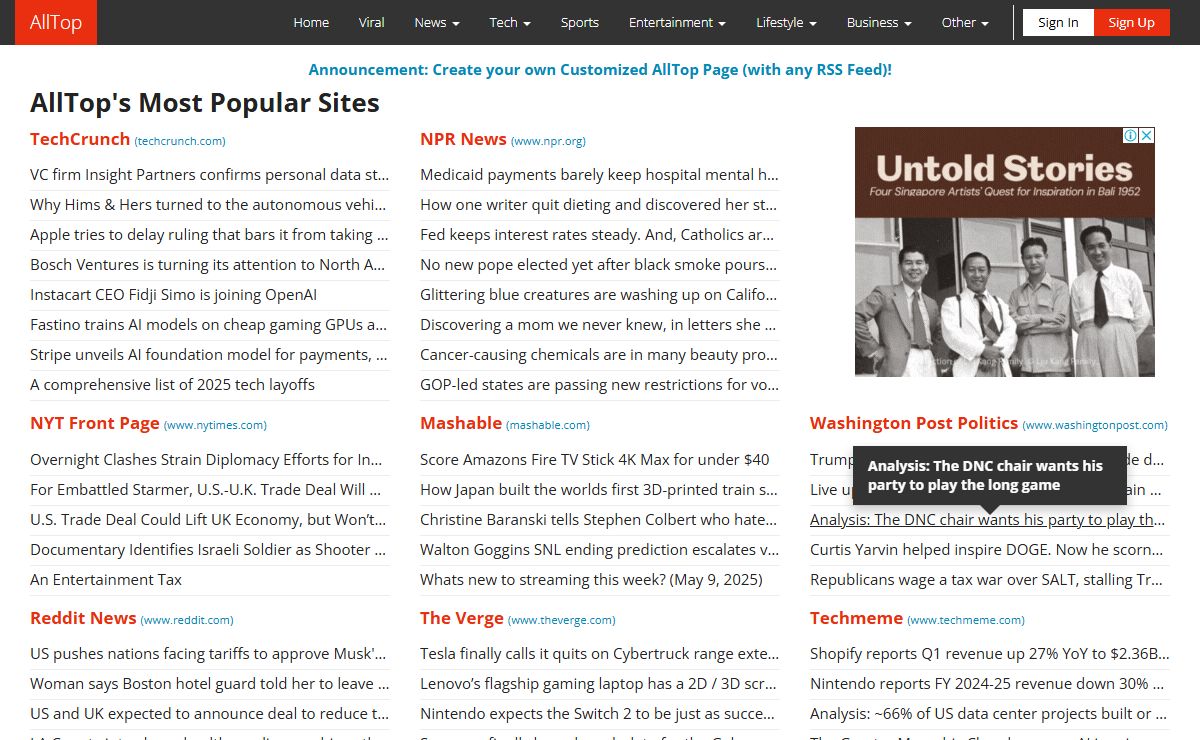Expand the Business dropdown menu
1200x740 pixels.
[x=879, y=22]
